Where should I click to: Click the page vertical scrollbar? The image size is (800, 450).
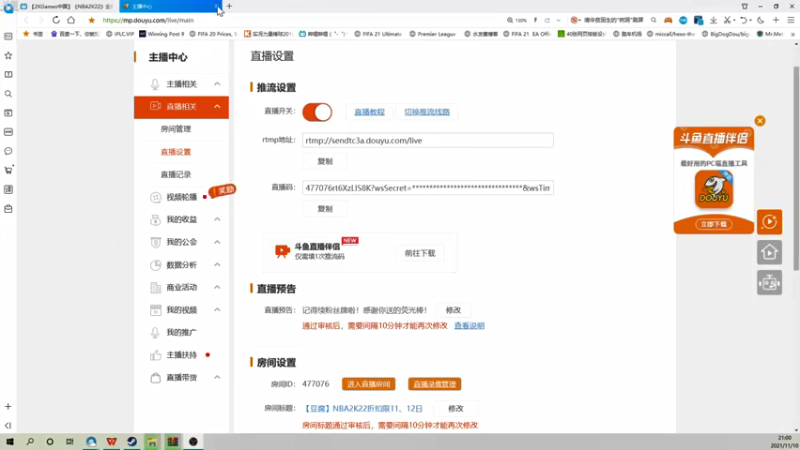pos(796,168)
